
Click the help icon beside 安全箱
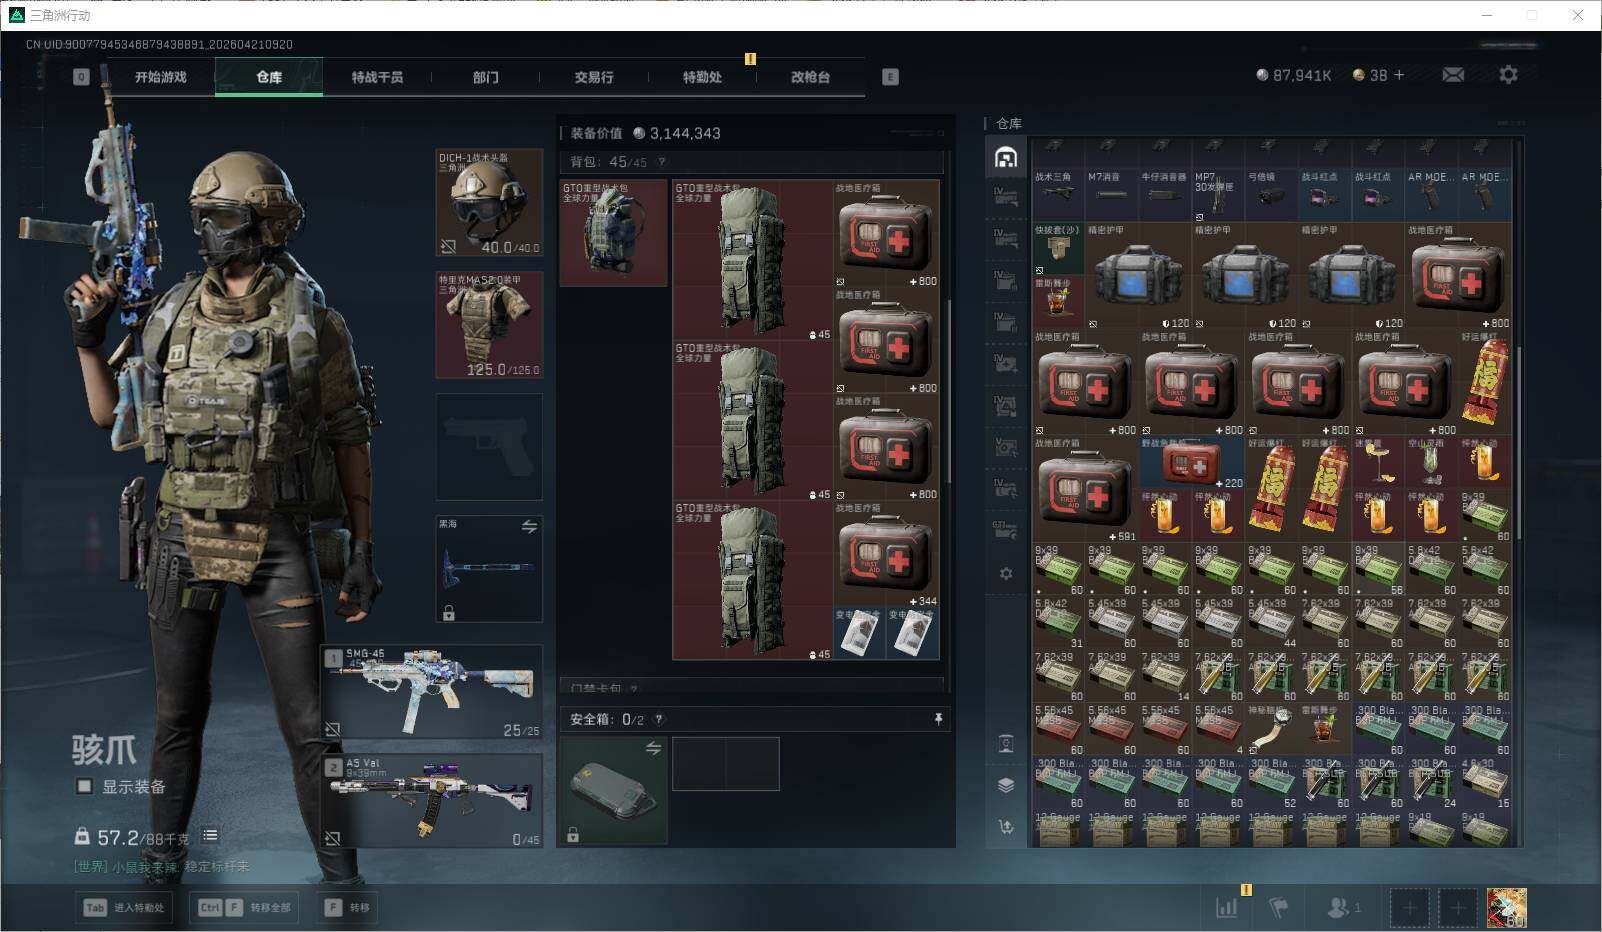tap(658, 719)
